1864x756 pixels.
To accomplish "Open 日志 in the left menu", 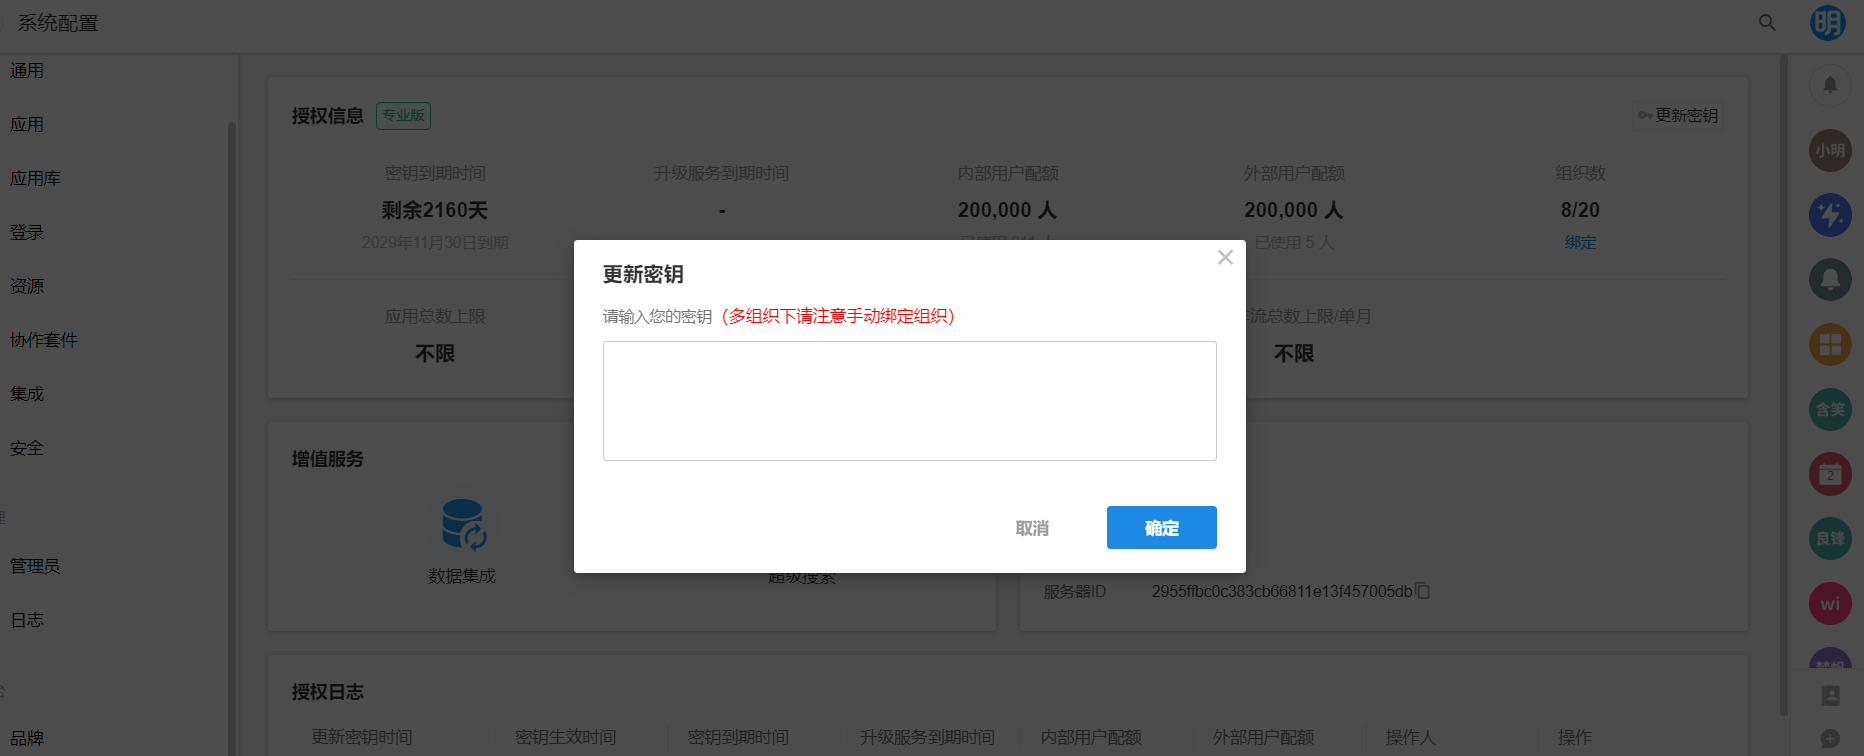I will [27, 621].
